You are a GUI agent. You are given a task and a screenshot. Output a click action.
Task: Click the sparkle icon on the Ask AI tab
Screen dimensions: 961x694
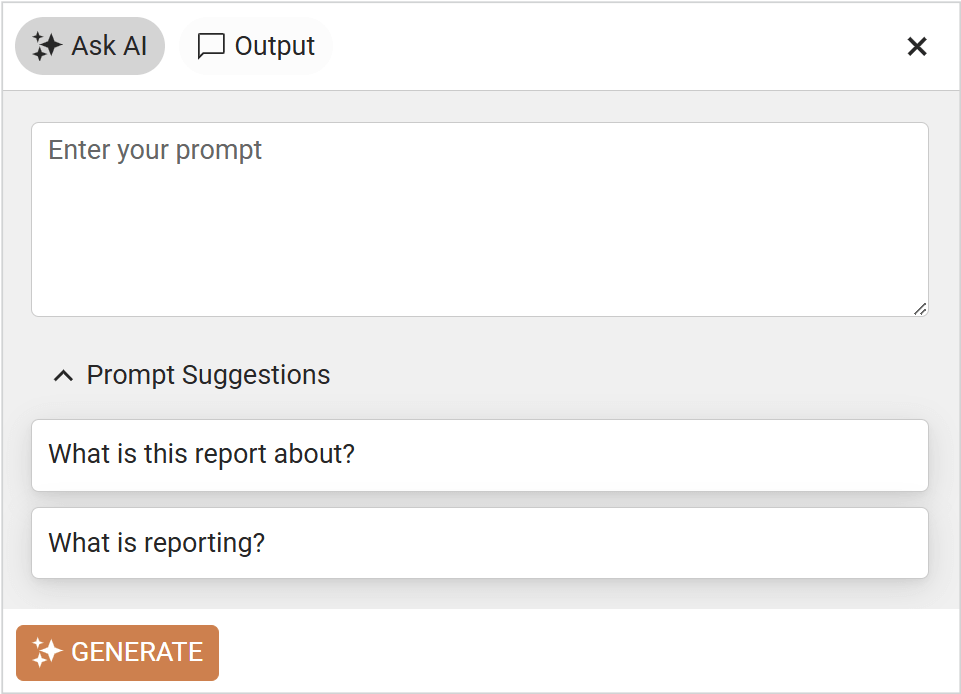(46, 45)
